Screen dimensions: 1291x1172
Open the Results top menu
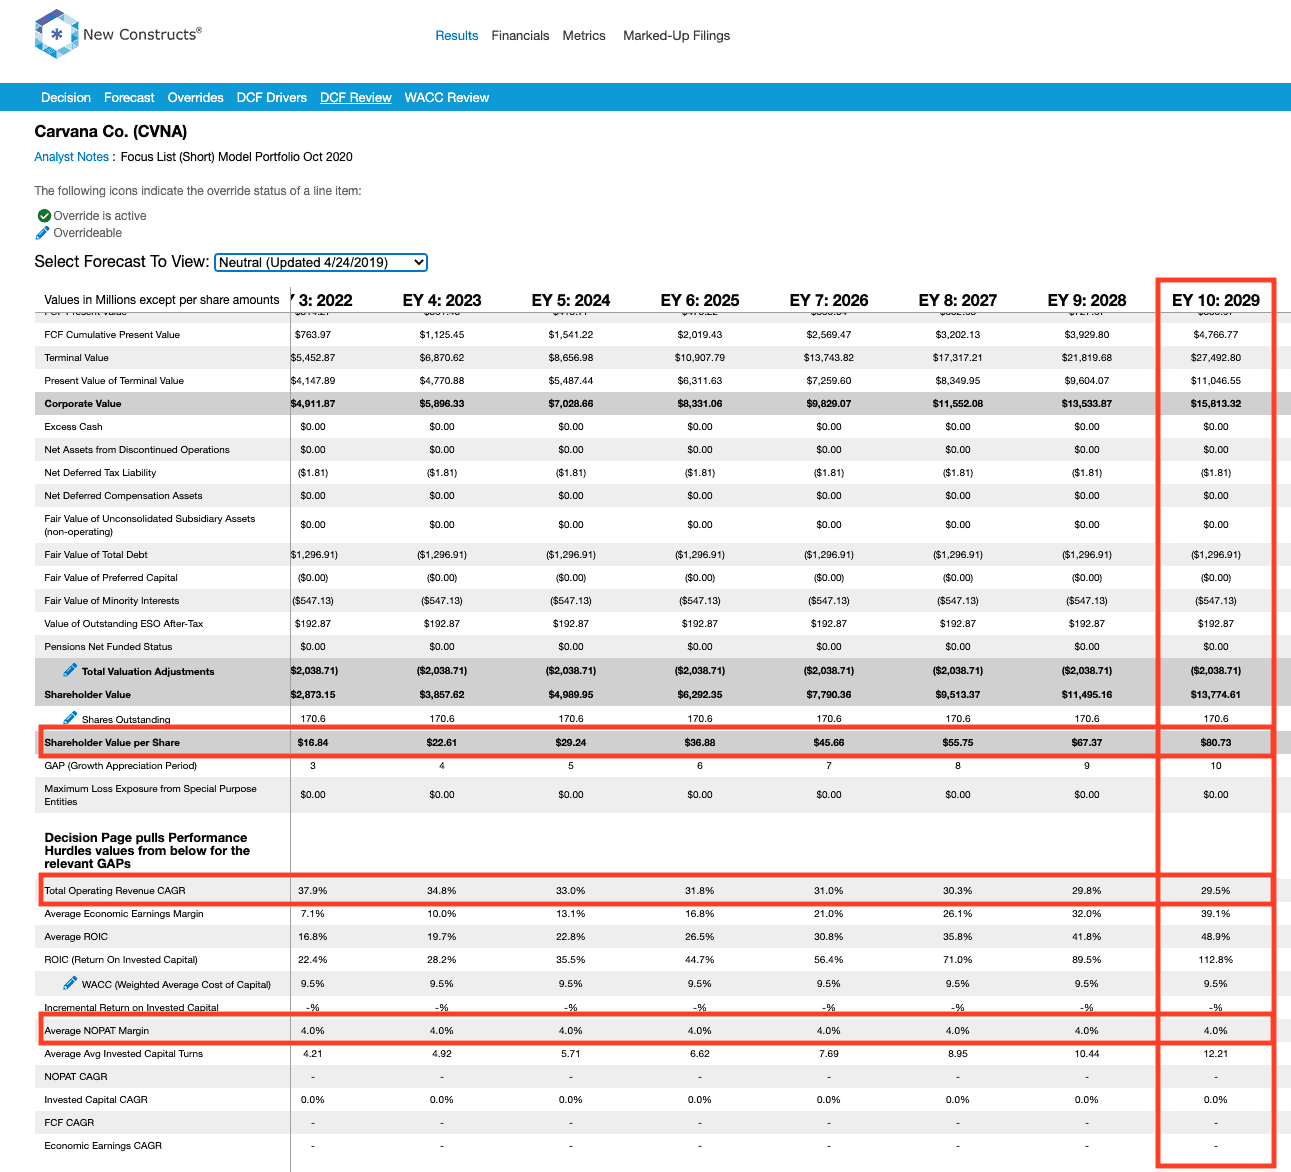pyautogui.click(x=457, y=35)
